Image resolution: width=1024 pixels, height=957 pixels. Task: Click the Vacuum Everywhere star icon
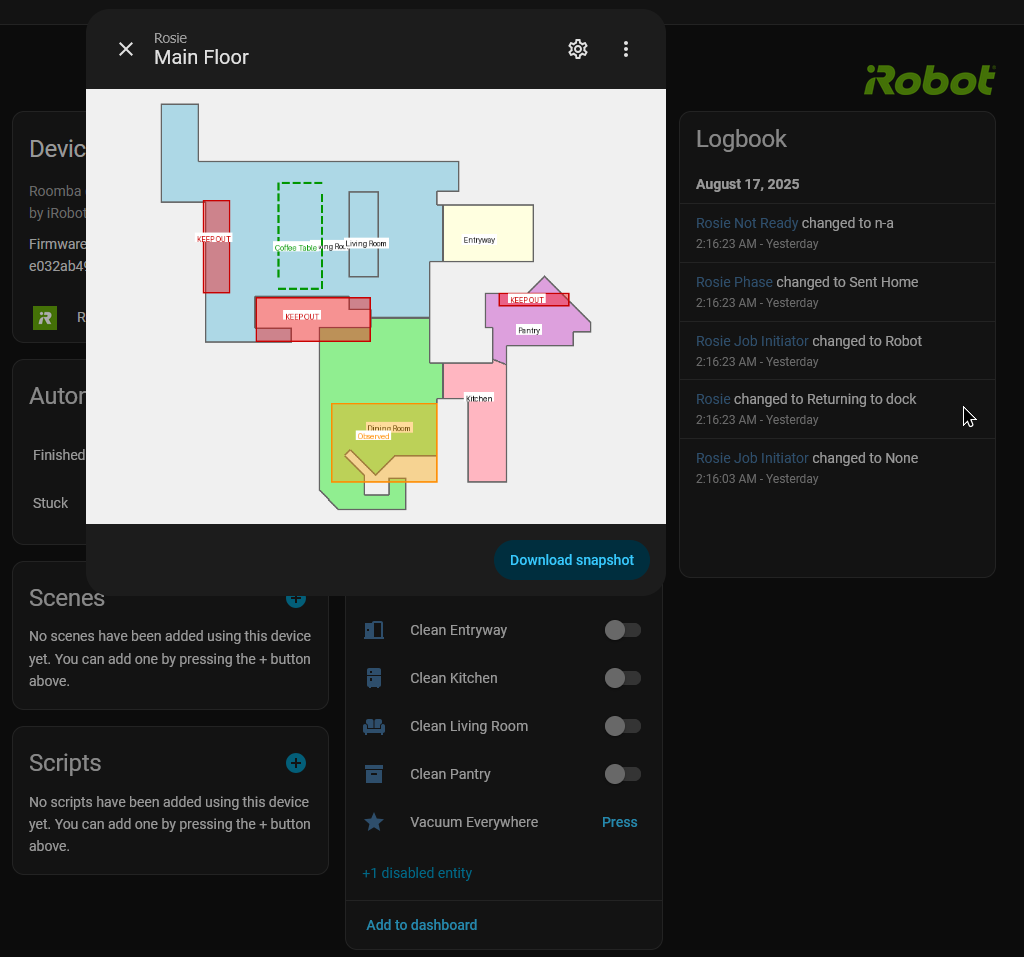[374, 822]
